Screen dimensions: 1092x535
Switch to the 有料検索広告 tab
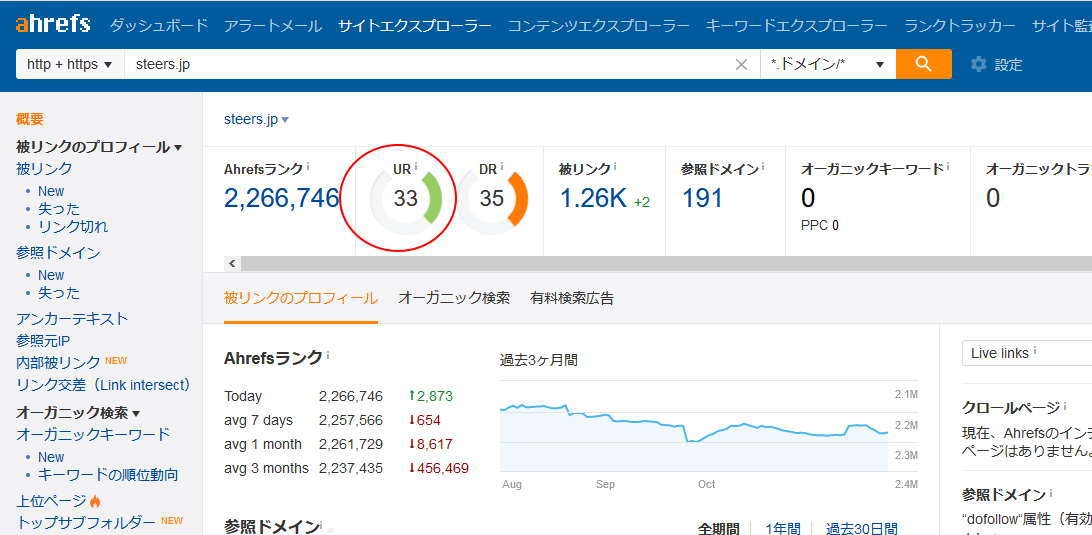[x=572, y=298]
